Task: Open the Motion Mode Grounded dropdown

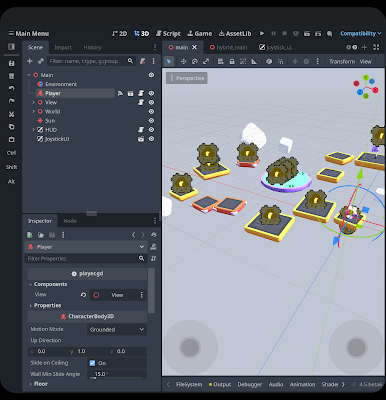Action: click(x=117, y=329)
